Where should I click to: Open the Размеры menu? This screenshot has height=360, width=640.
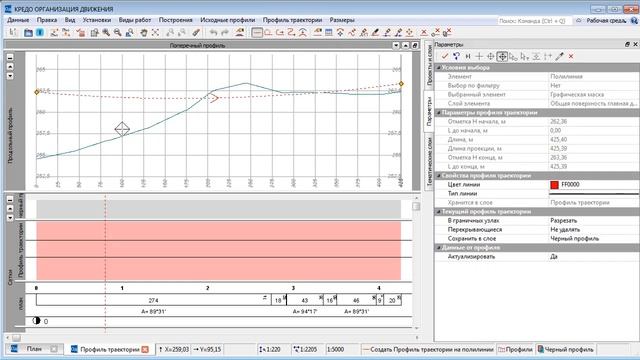(342, 20)
